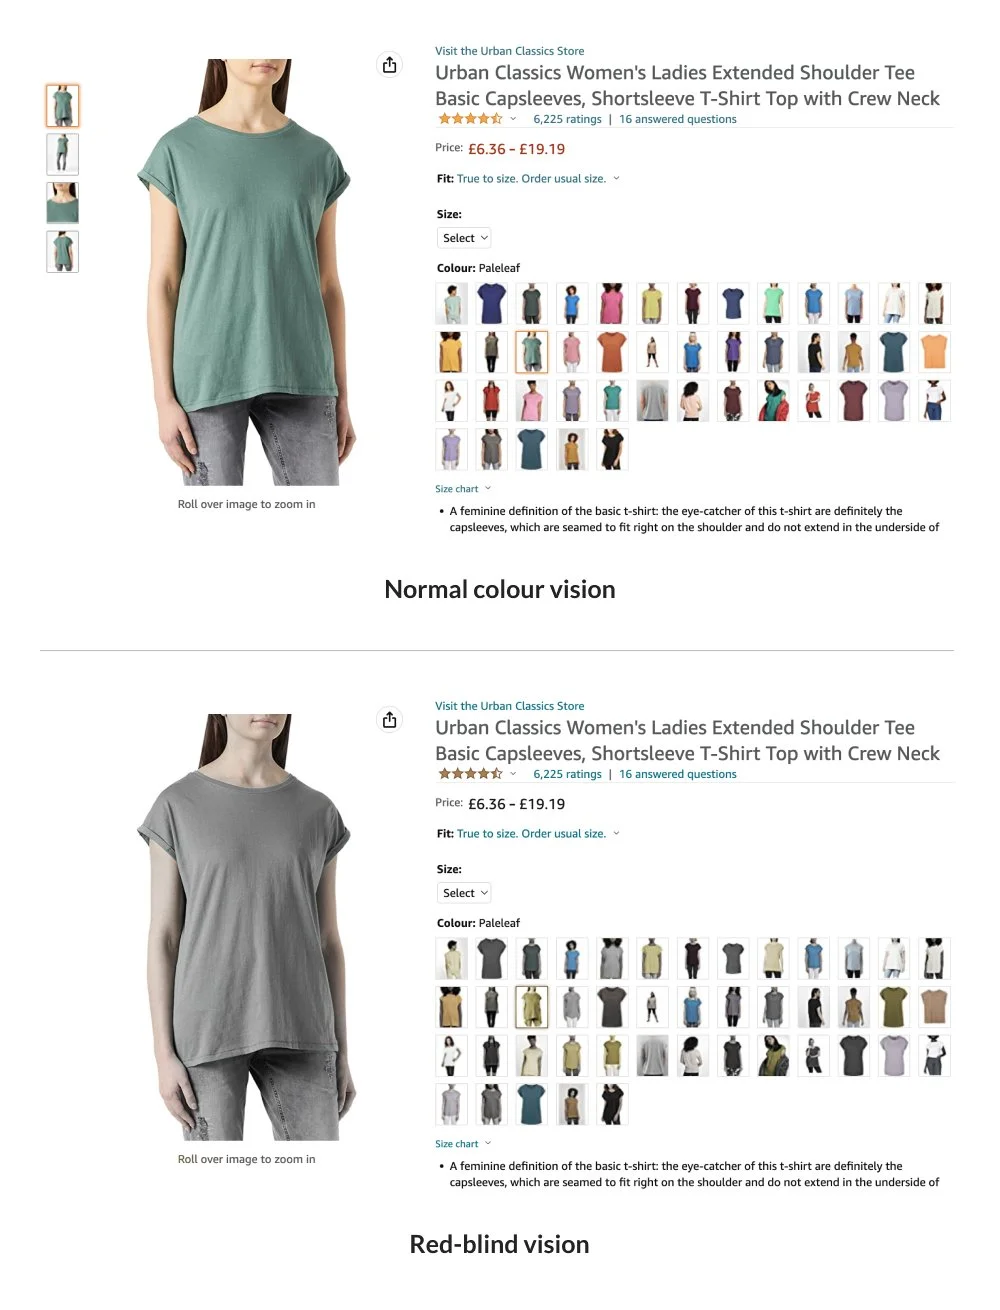The image size is (1000, 1310).
Task: Select full-body standing model thumbnail
Action: point(62,154)
